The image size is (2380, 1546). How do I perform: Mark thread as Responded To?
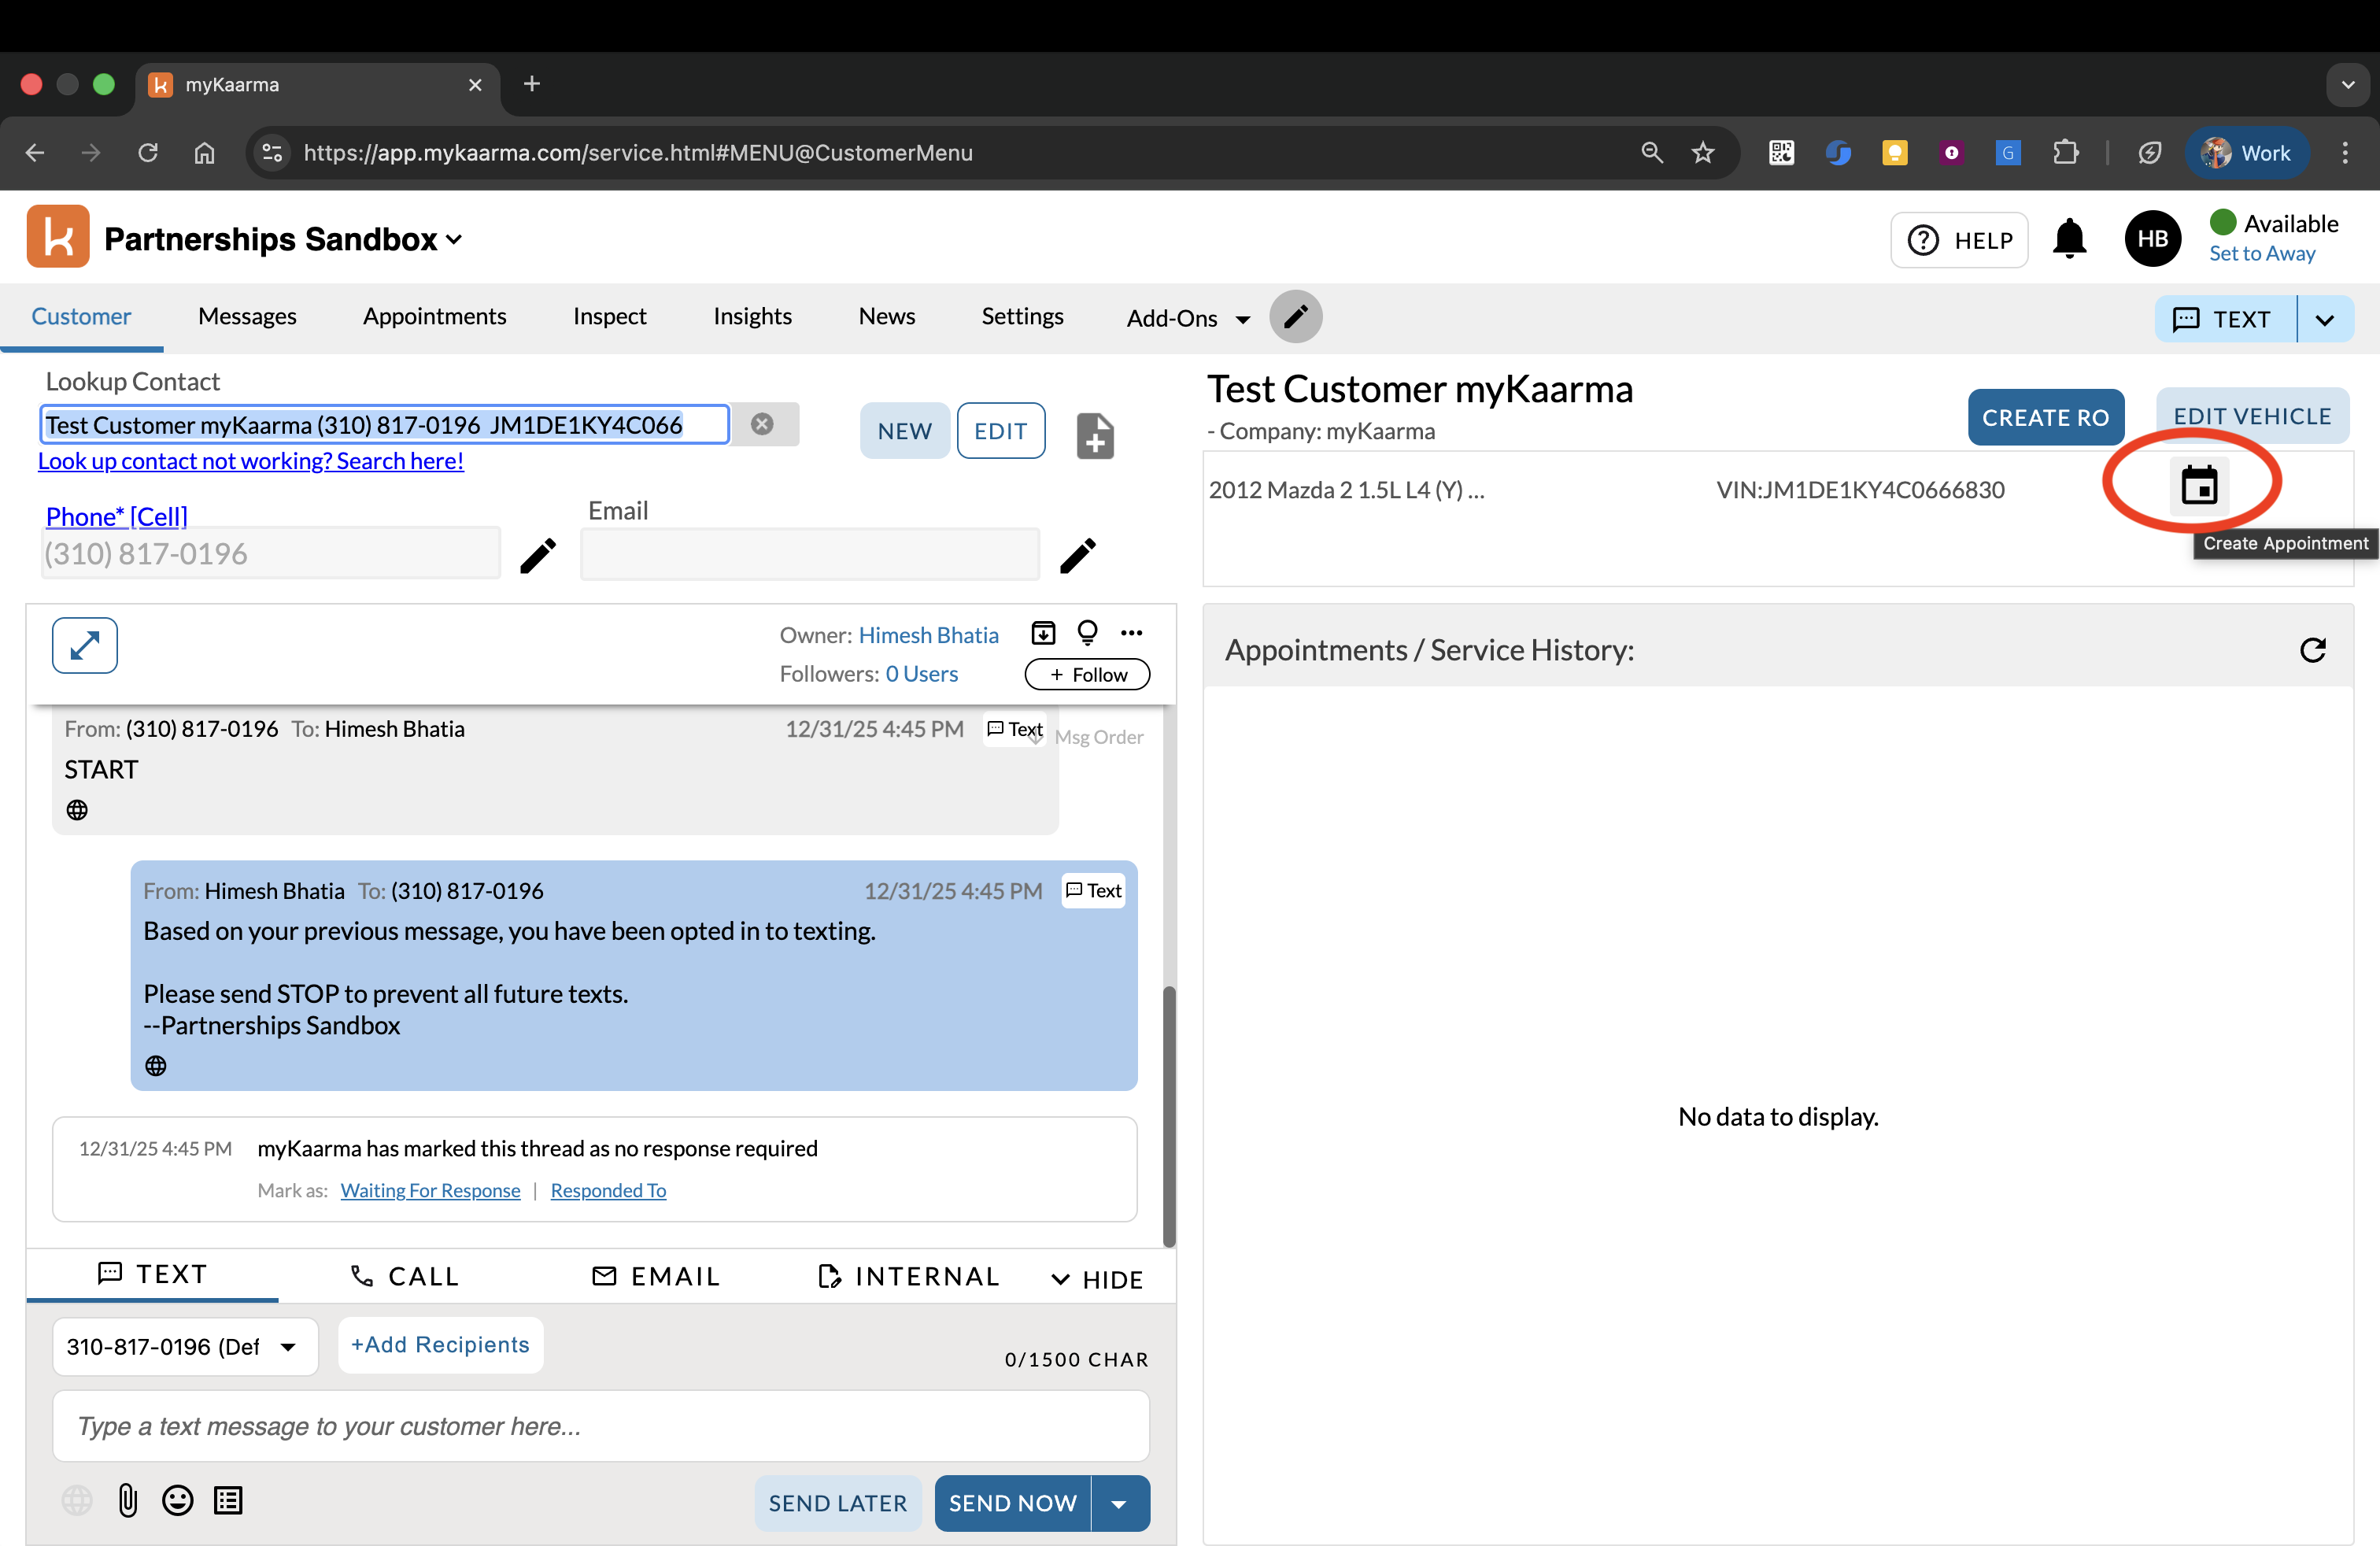pos(608,1190)
